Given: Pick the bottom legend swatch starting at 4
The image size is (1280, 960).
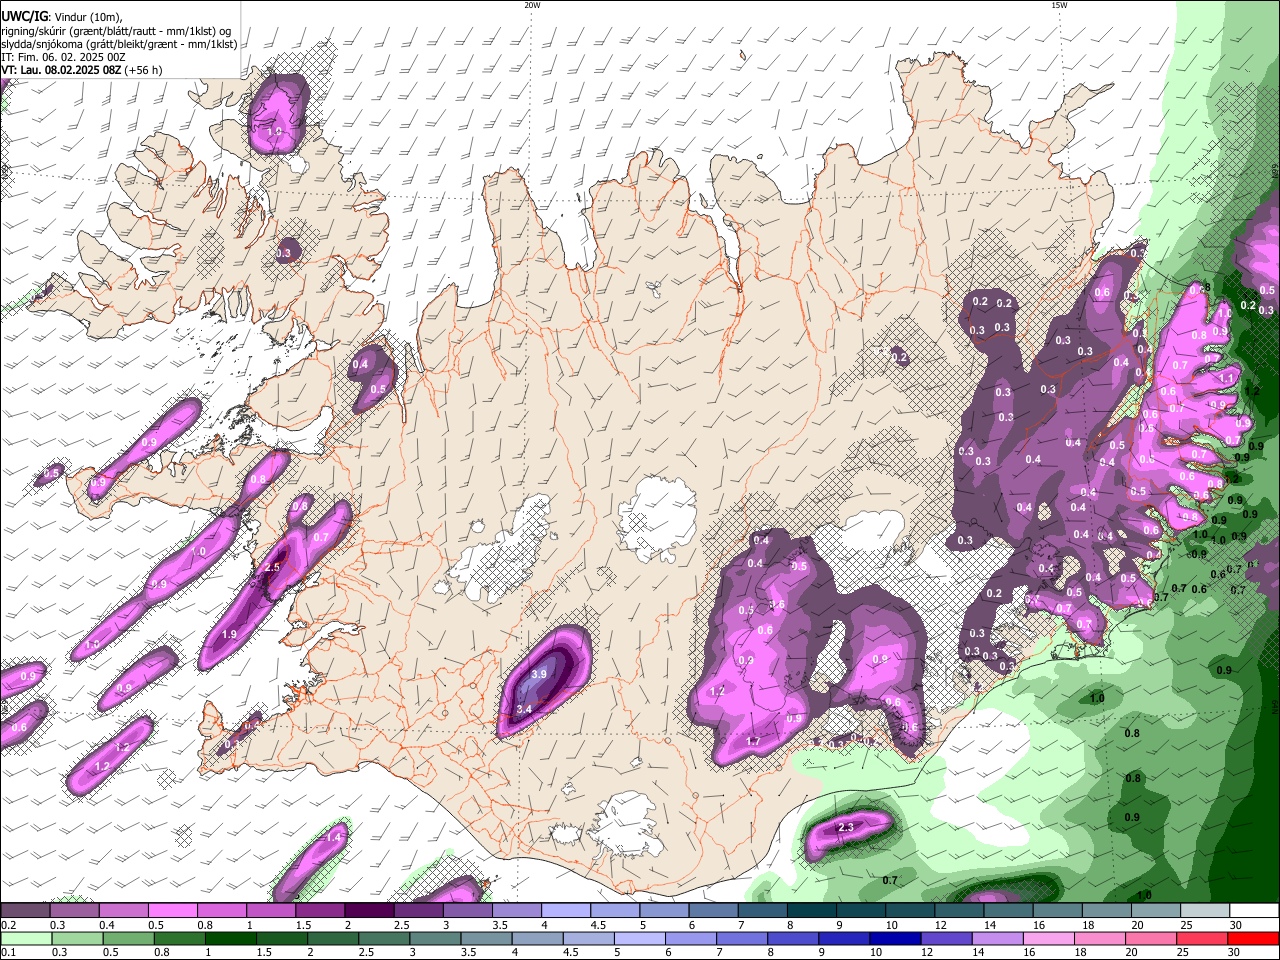Looking at the screenshot, I should [x=540, y=939].
